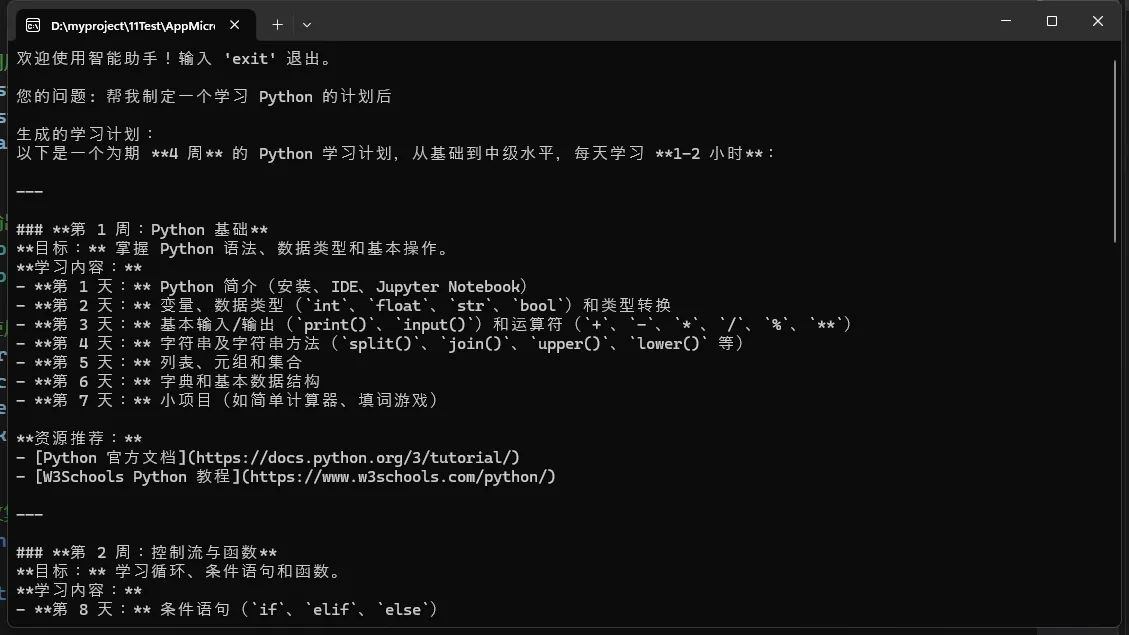Minimize the terminal window
Image resolution: width=1129 pixels, height=635 pixels.
1005,21
